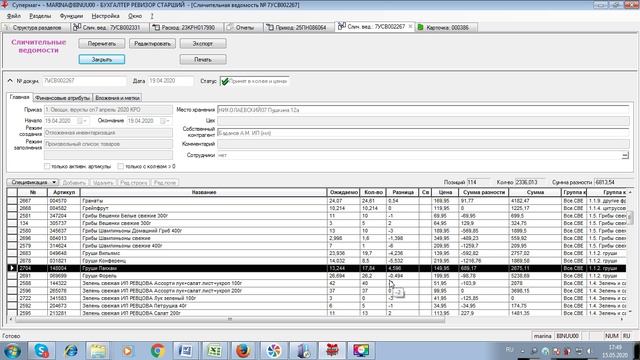Screen dimensions: 640x360
Task: Switch to the Вложения и метки tab
Action: tap(118, 98)
